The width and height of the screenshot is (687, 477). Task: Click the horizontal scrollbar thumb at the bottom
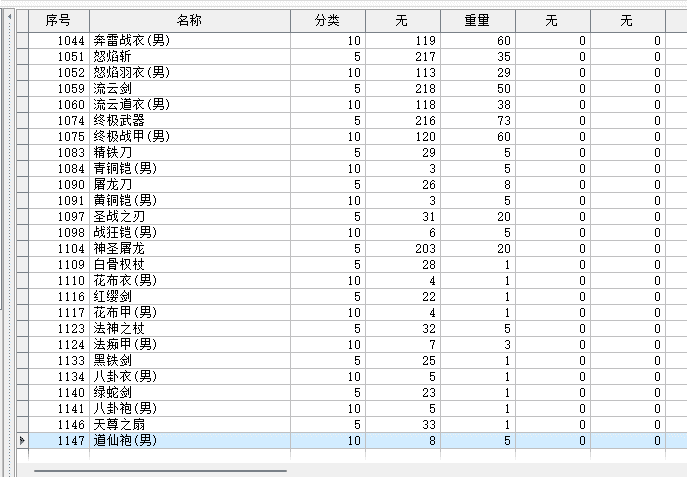click(x=160, y=471)
